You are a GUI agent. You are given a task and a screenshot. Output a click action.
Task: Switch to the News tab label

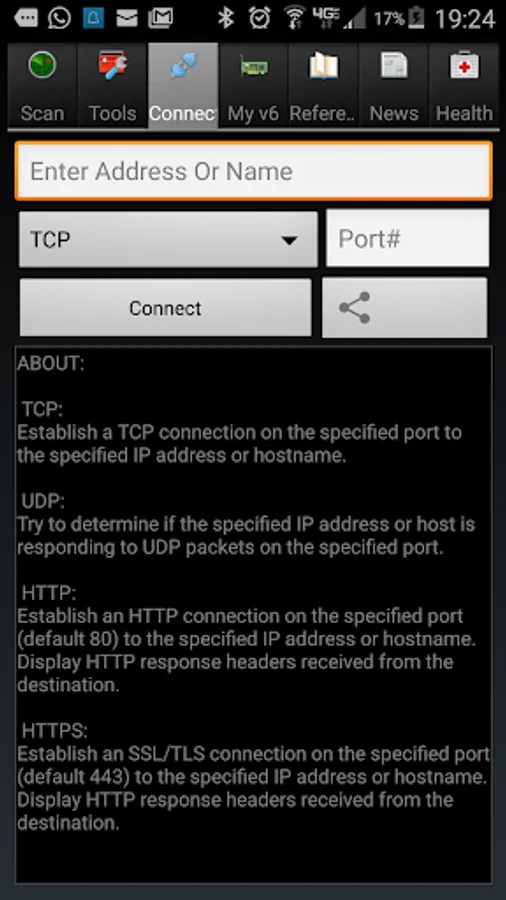click(x=394, y=113)
